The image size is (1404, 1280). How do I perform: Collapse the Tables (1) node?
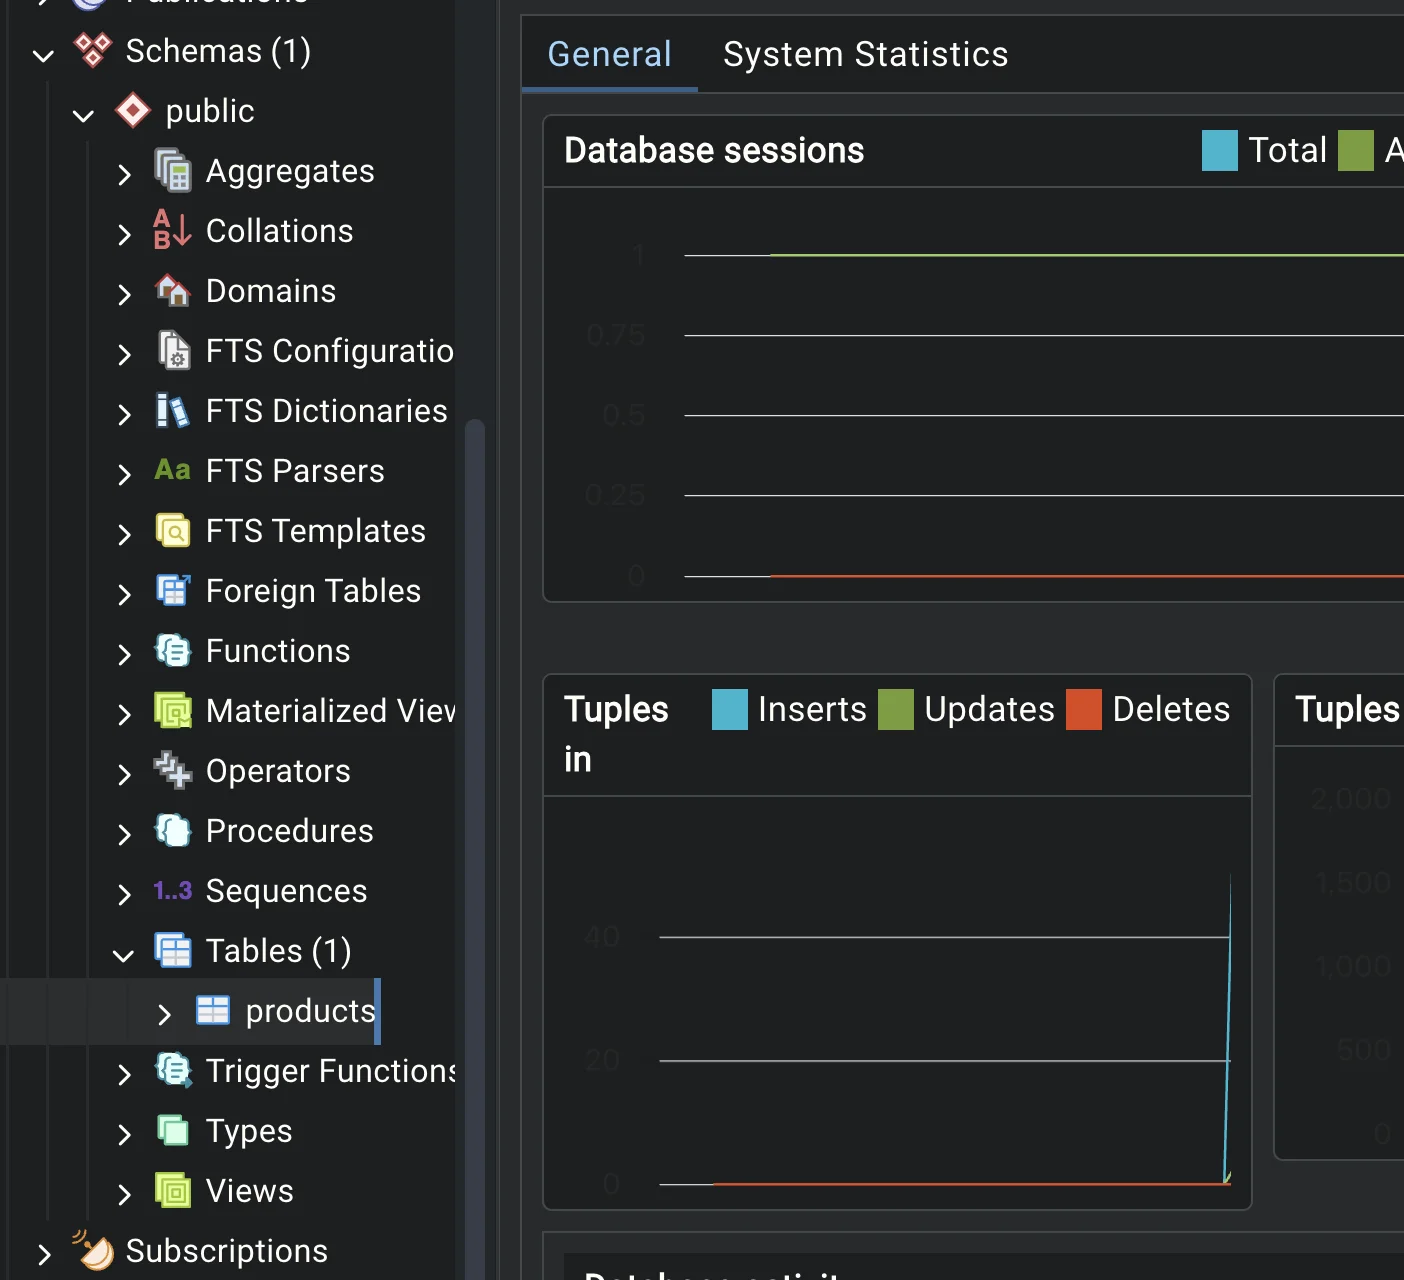point(123,954)
